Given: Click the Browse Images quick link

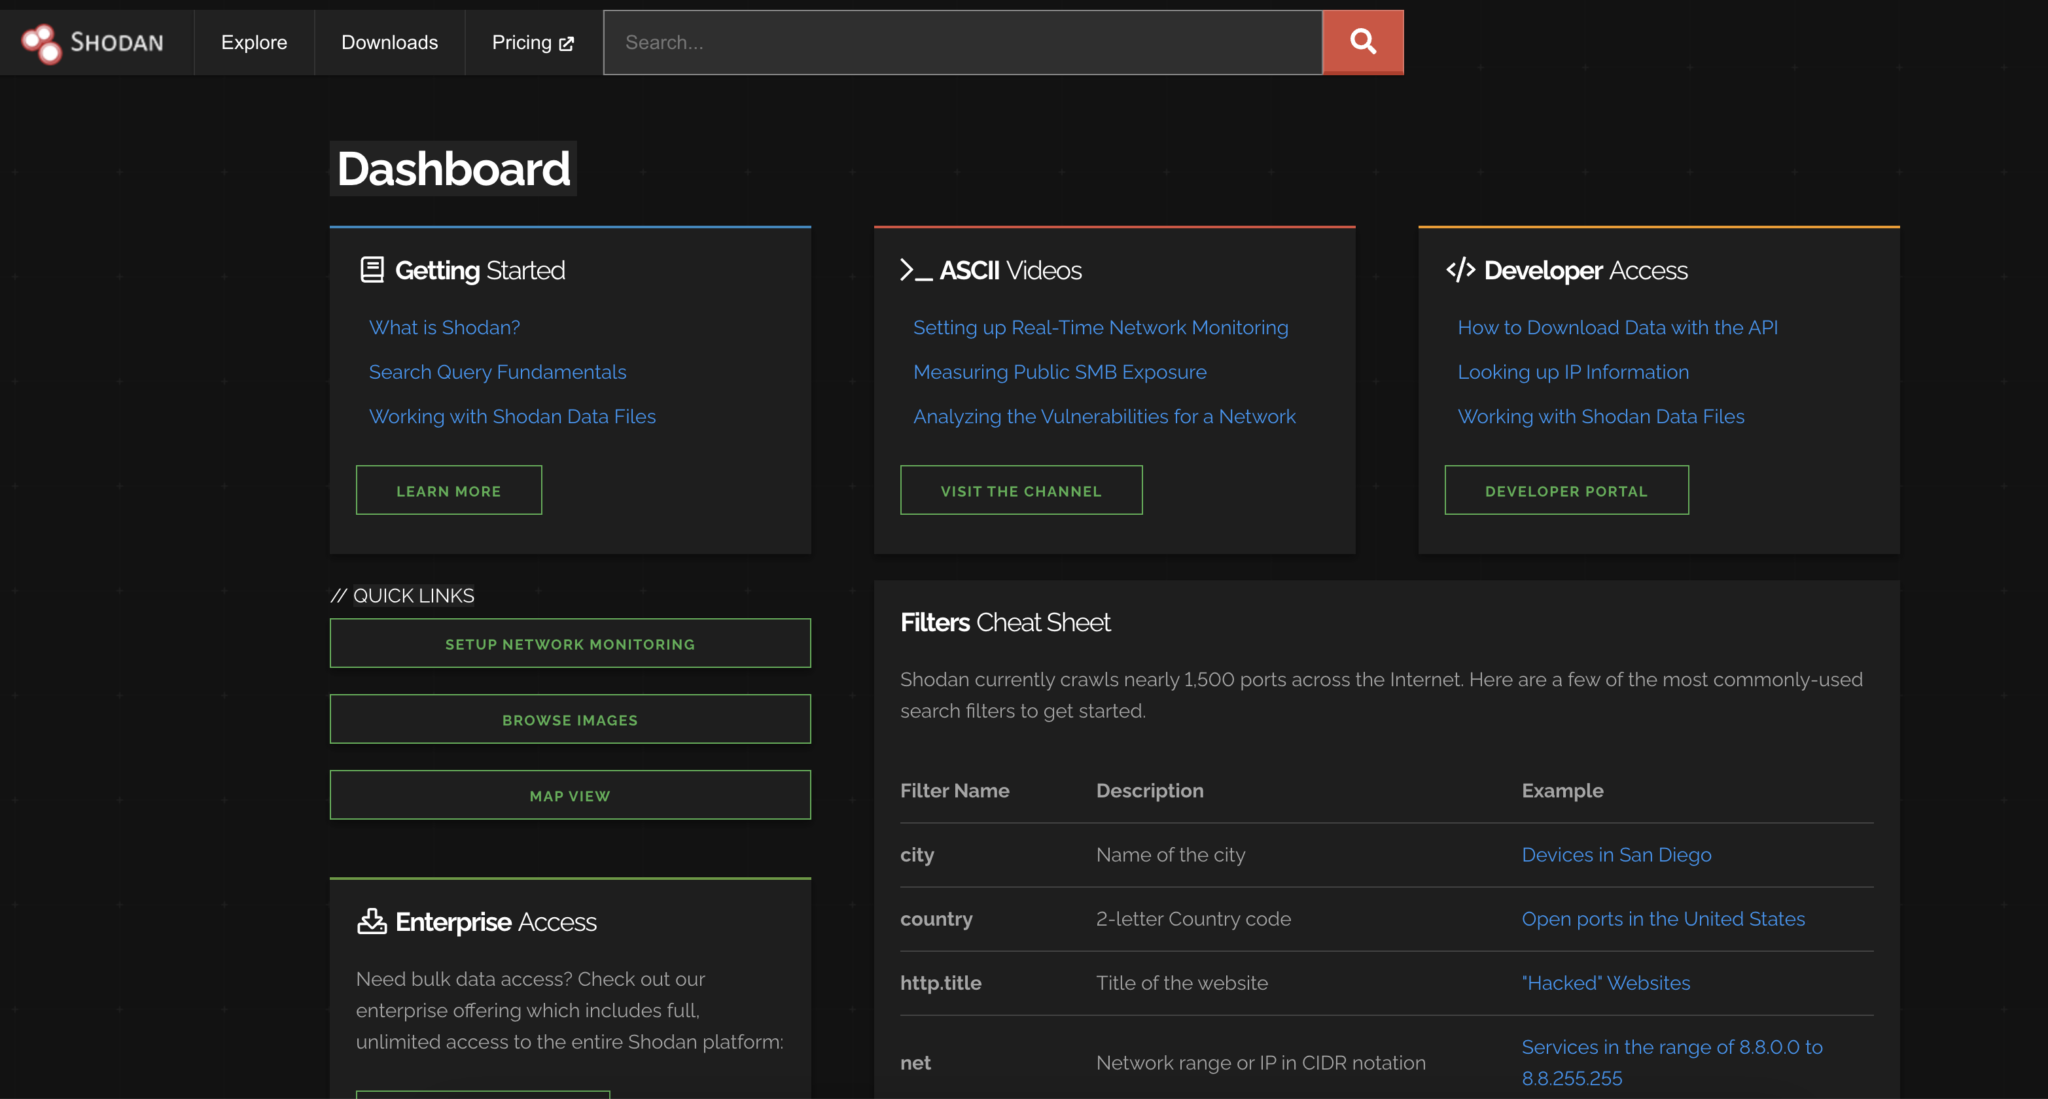Looking at the screenshot, I should (x=569, y=719).
